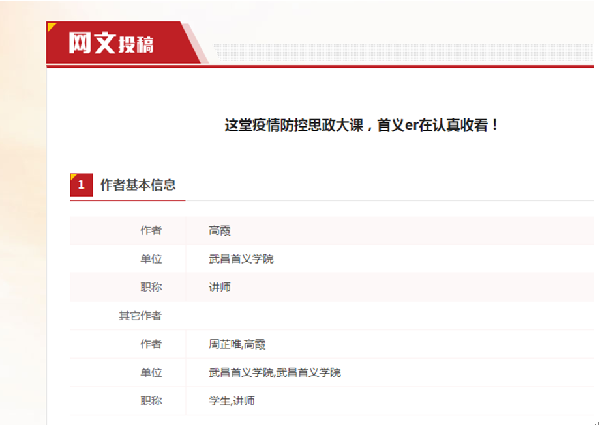Click the resize grip at the bottom-right corner
Image resolution: width=600 pixels, height=425 pixels.
[597, 422]
